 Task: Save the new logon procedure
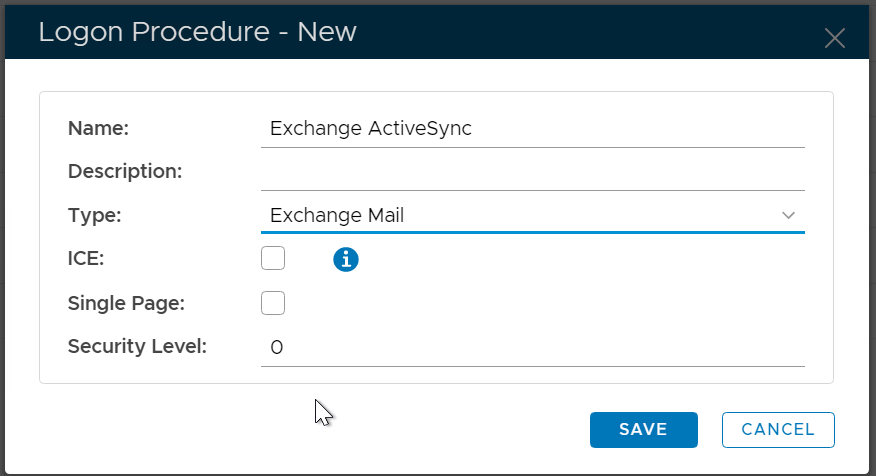(x=643, y=429)
